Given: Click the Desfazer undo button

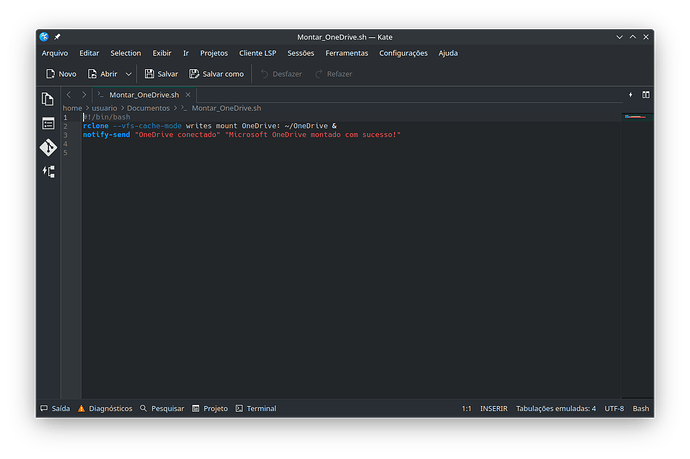Looking at the screenshot, I should pyautogui.click(x=281, y=74).
